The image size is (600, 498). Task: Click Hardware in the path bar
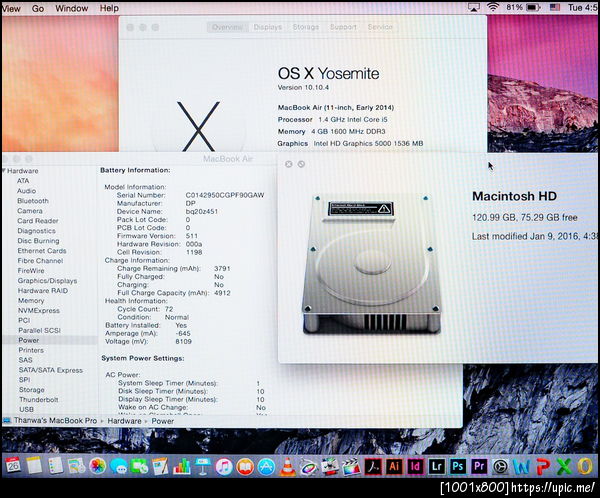(x=124, y=421)
